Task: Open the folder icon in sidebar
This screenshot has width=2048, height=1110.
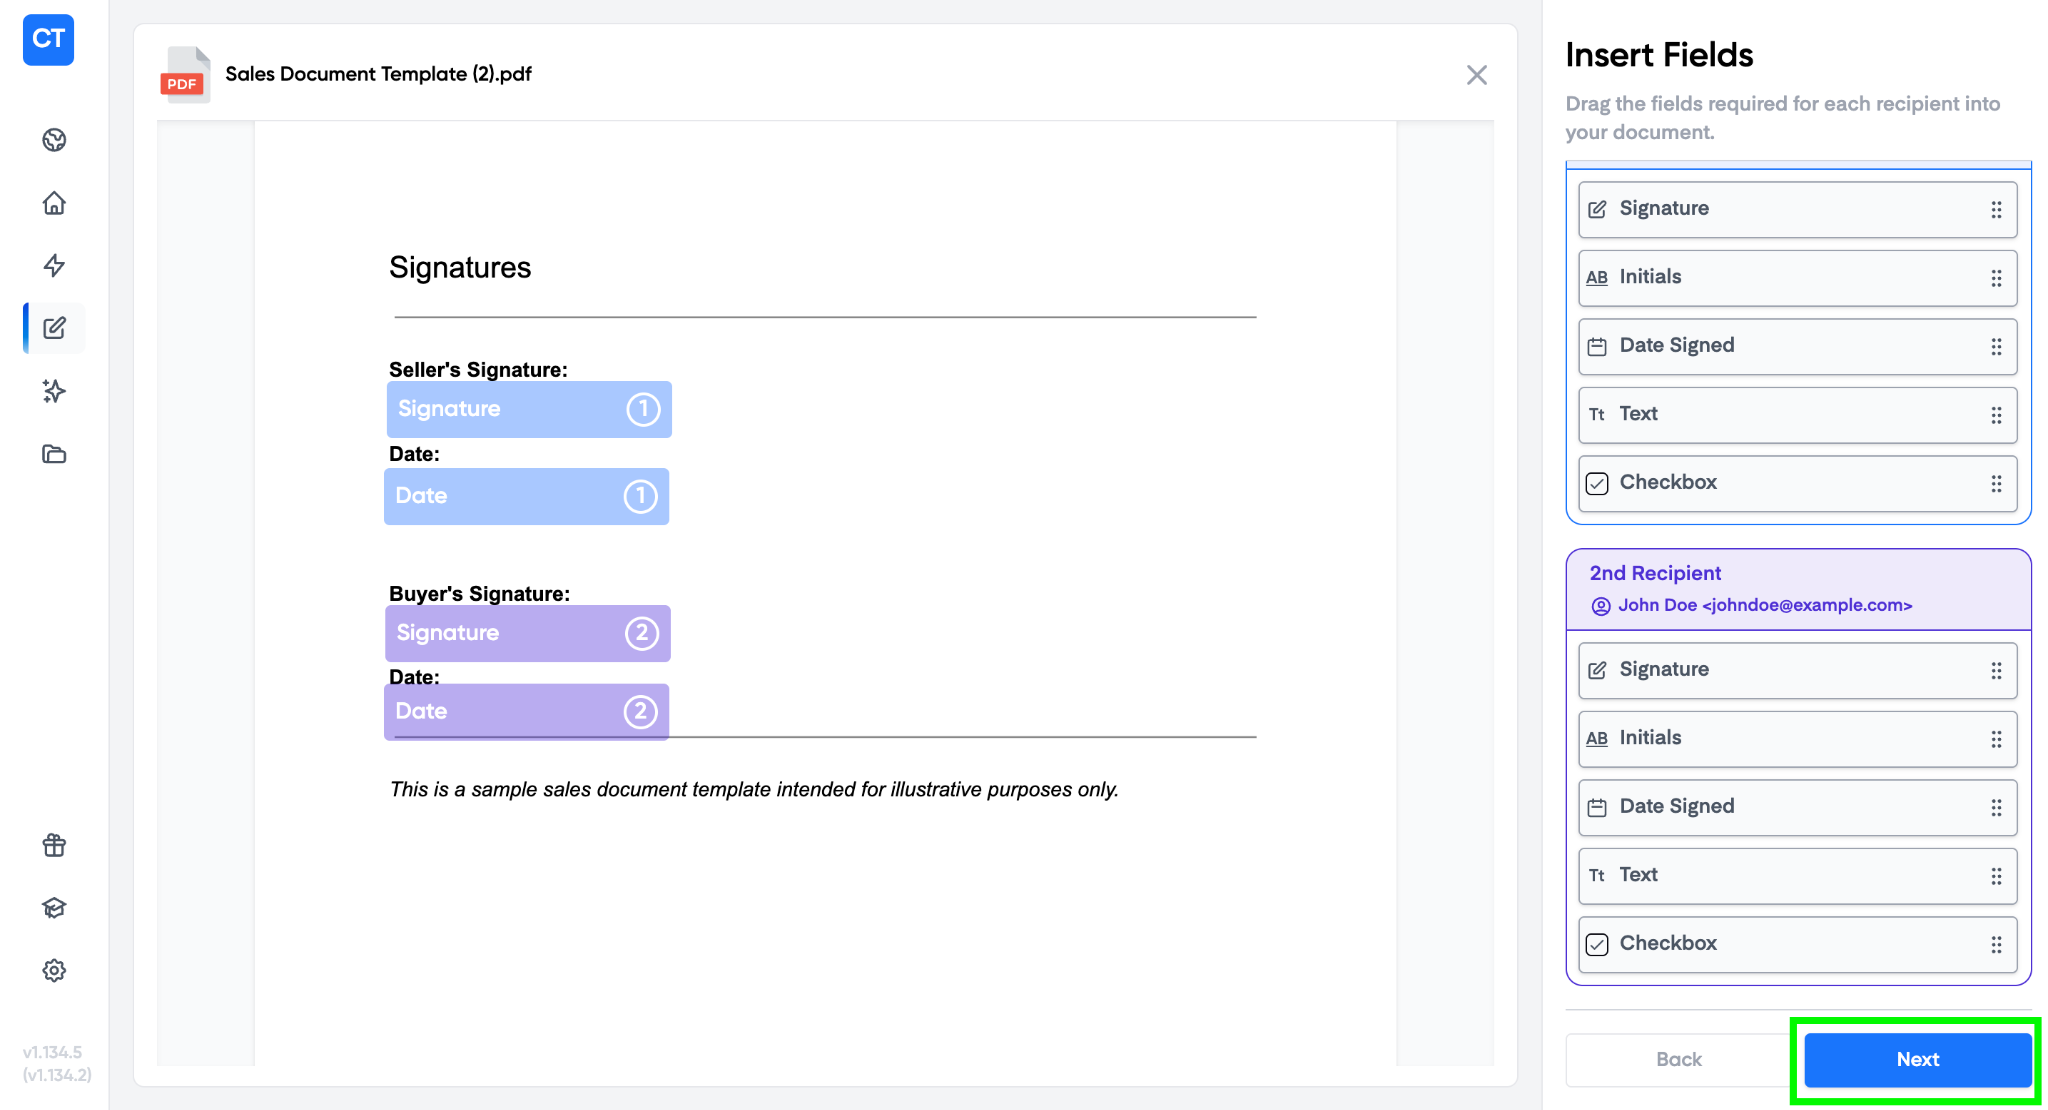Action: pyautogui.click(x=54, y=454)
